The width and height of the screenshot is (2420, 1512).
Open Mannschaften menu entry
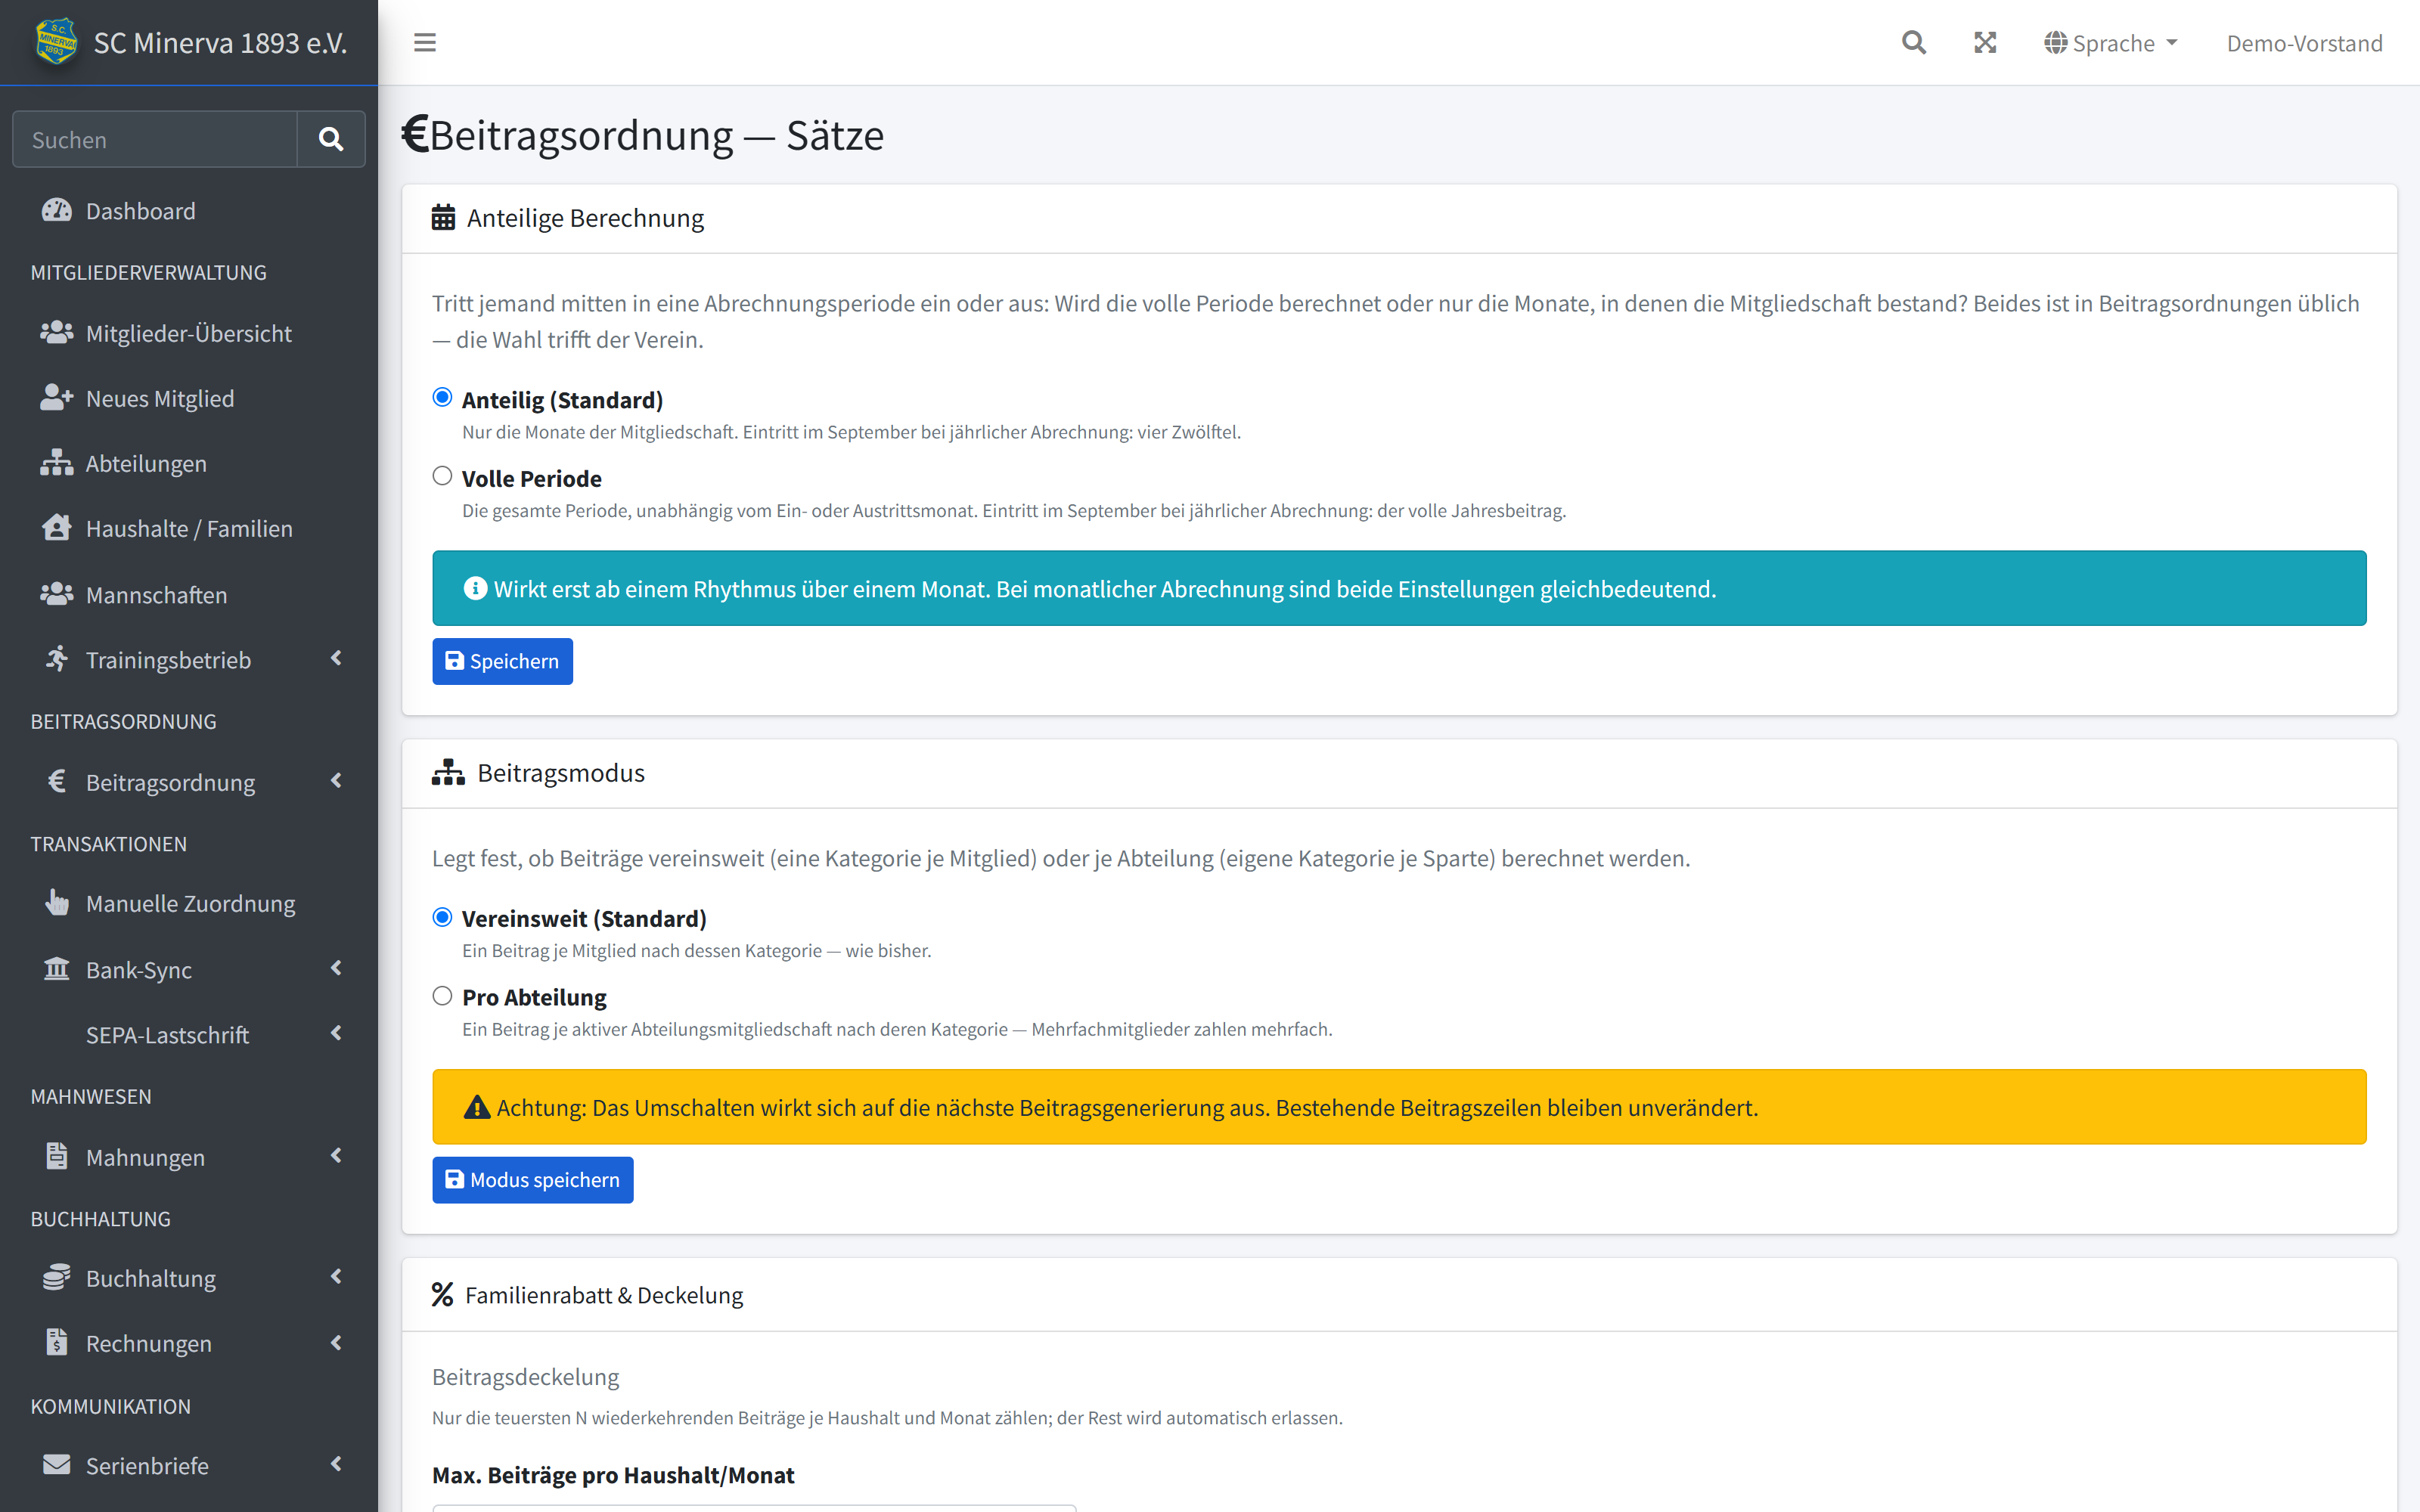189,595
